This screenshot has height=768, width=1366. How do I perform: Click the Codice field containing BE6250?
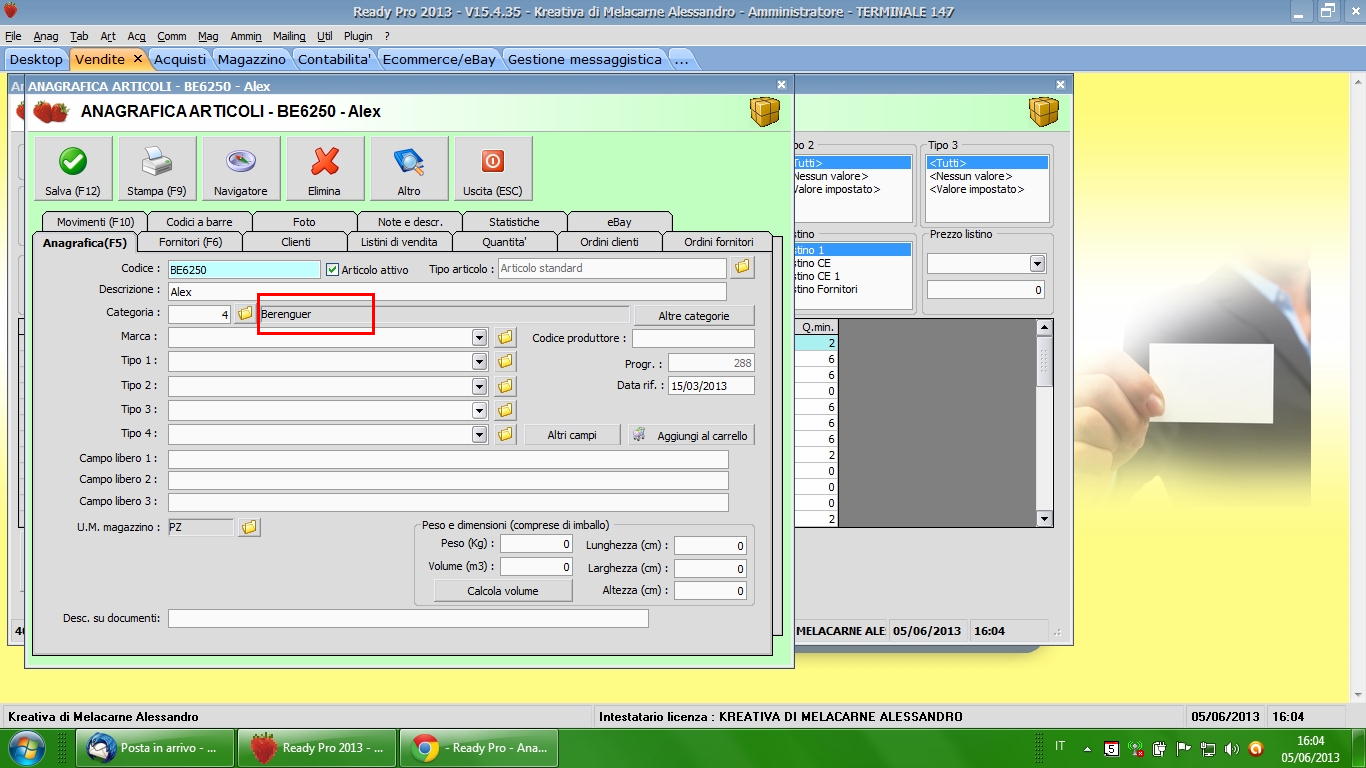(x=244, y=269)
